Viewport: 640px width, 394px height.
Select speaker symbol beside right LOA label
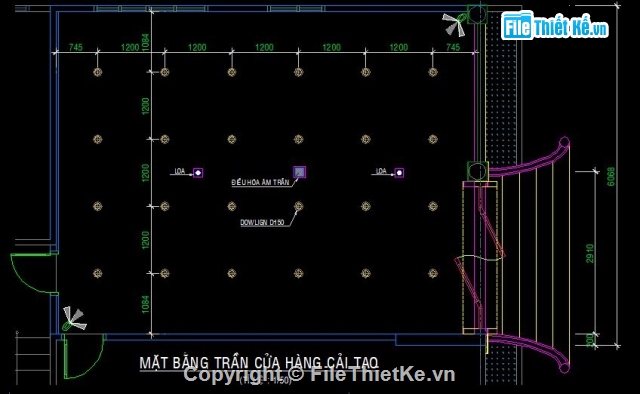(x=399, y=173)
